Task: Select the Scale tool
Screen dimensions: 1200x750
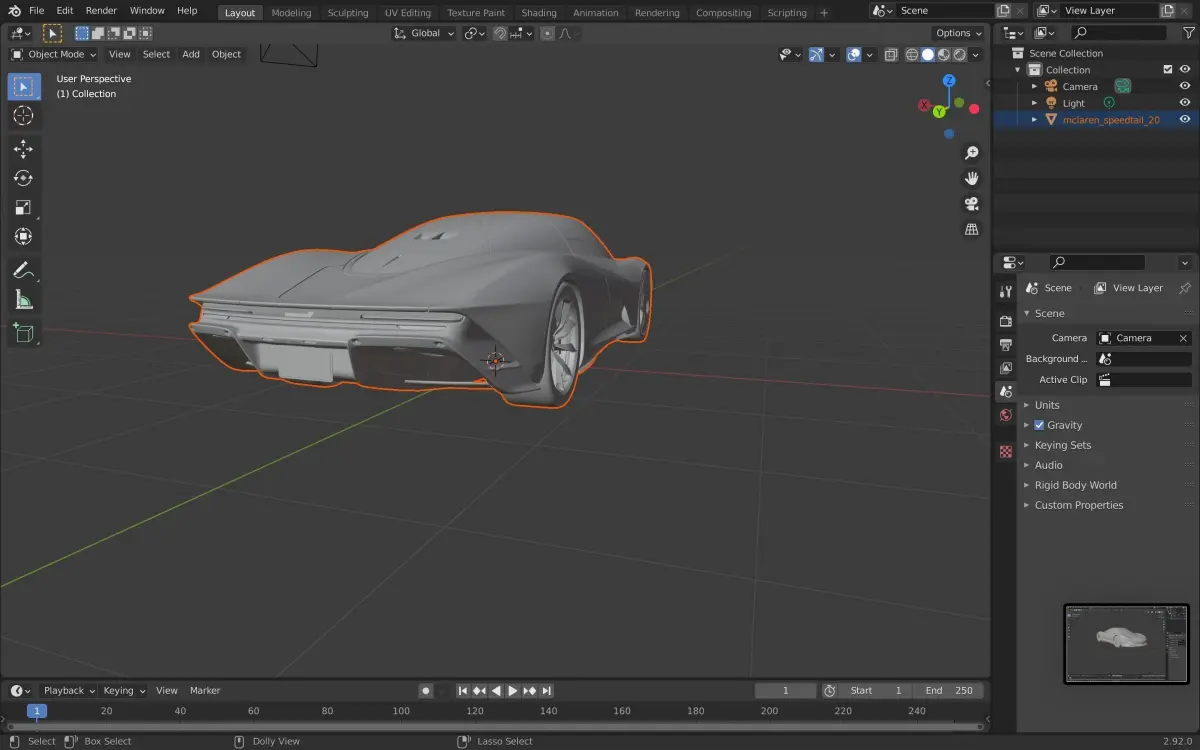Action: 23,208
